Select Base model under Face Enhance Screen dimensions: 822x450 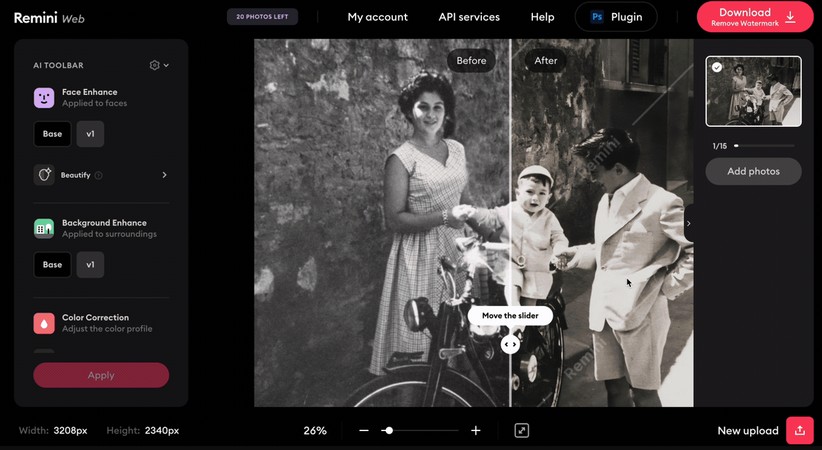pos(52,134)
